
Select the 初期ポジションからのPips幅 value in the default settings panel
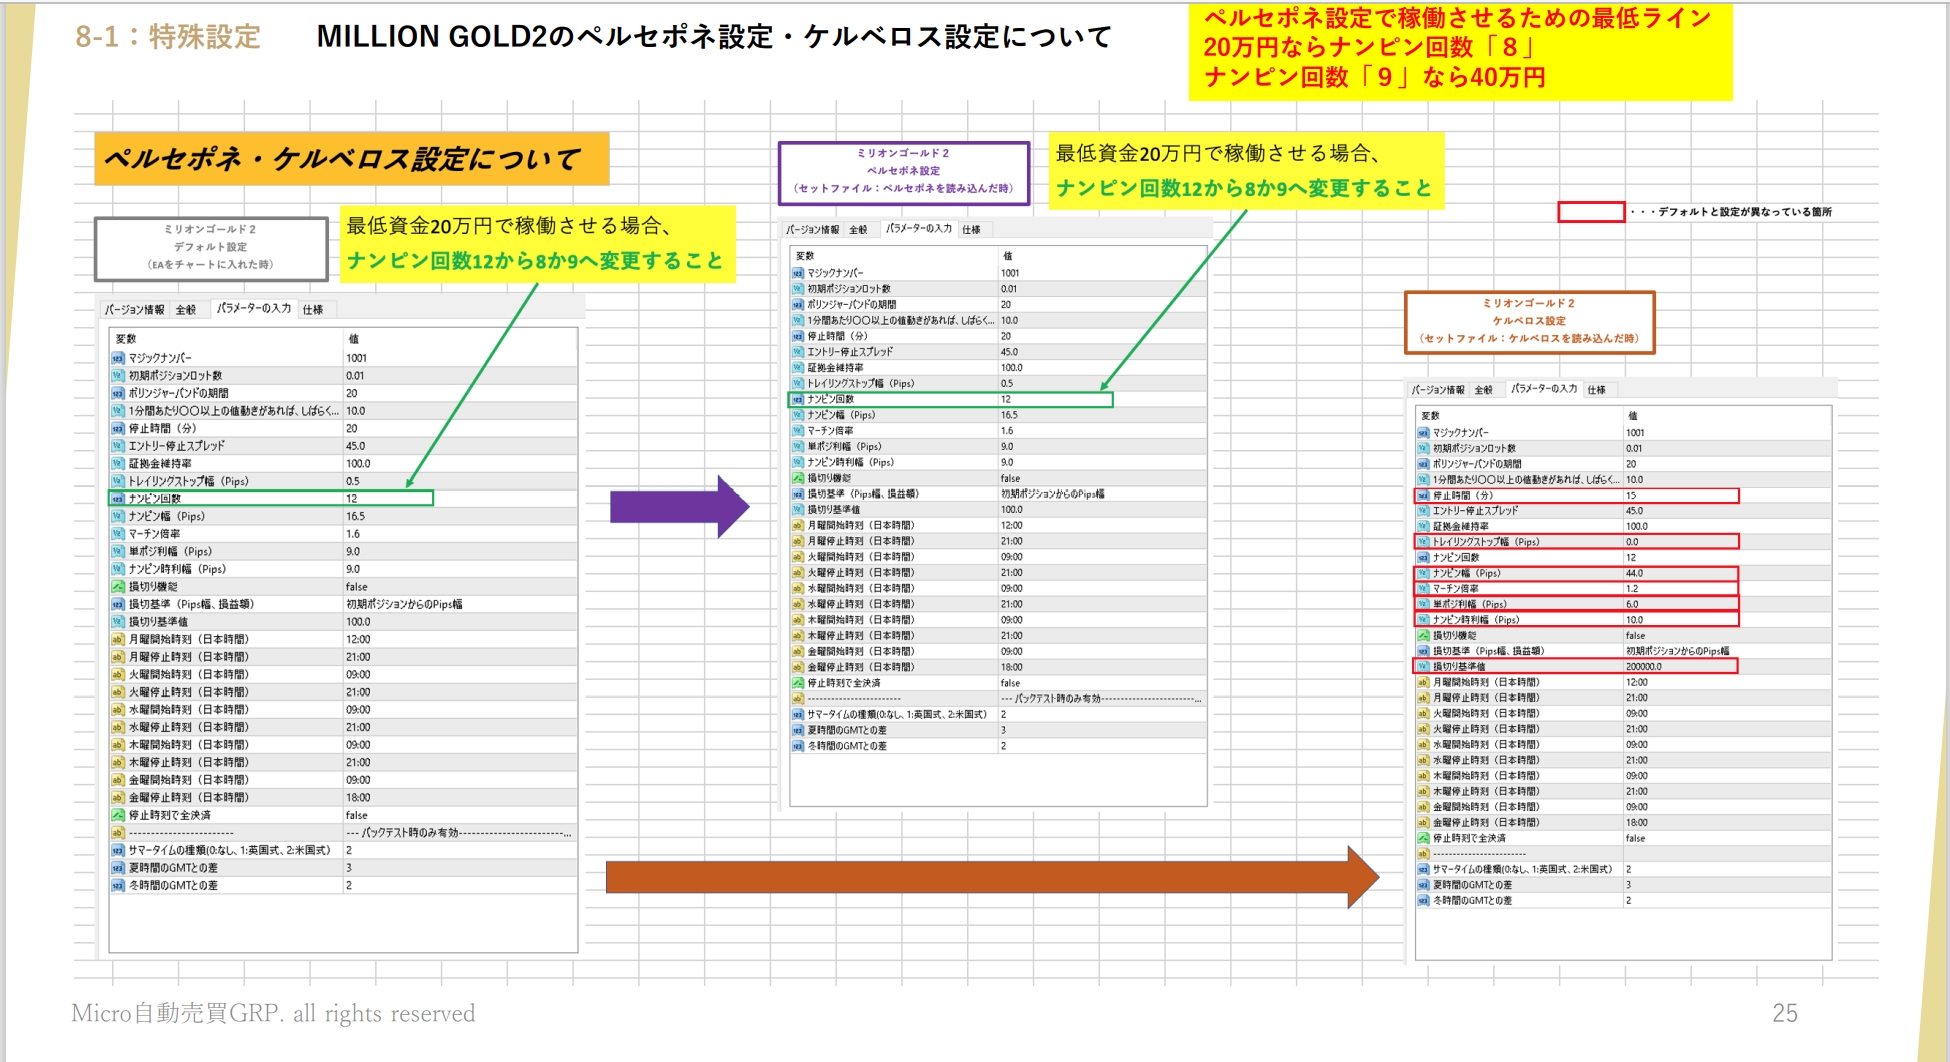(x=404, y=605)
